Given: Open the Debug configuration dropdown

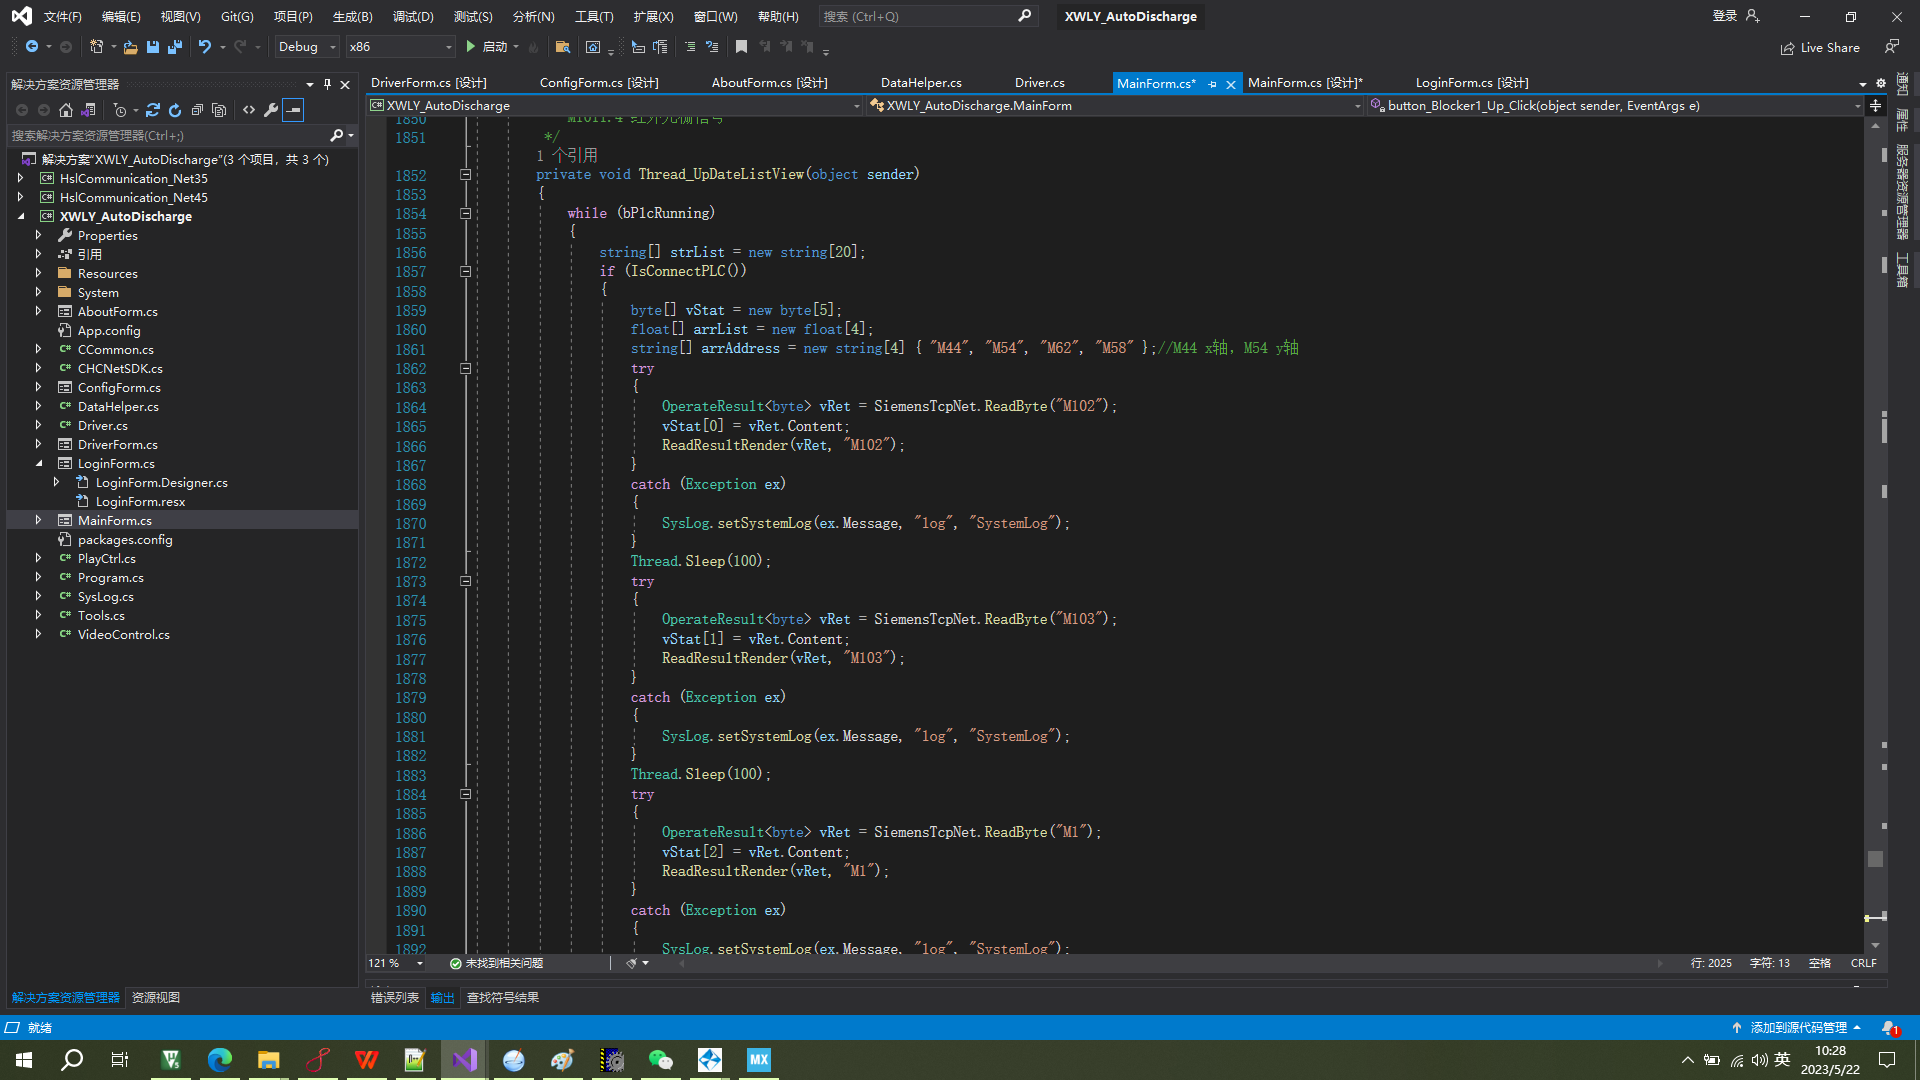Looking at the screenshot, I should click(307, 47).
